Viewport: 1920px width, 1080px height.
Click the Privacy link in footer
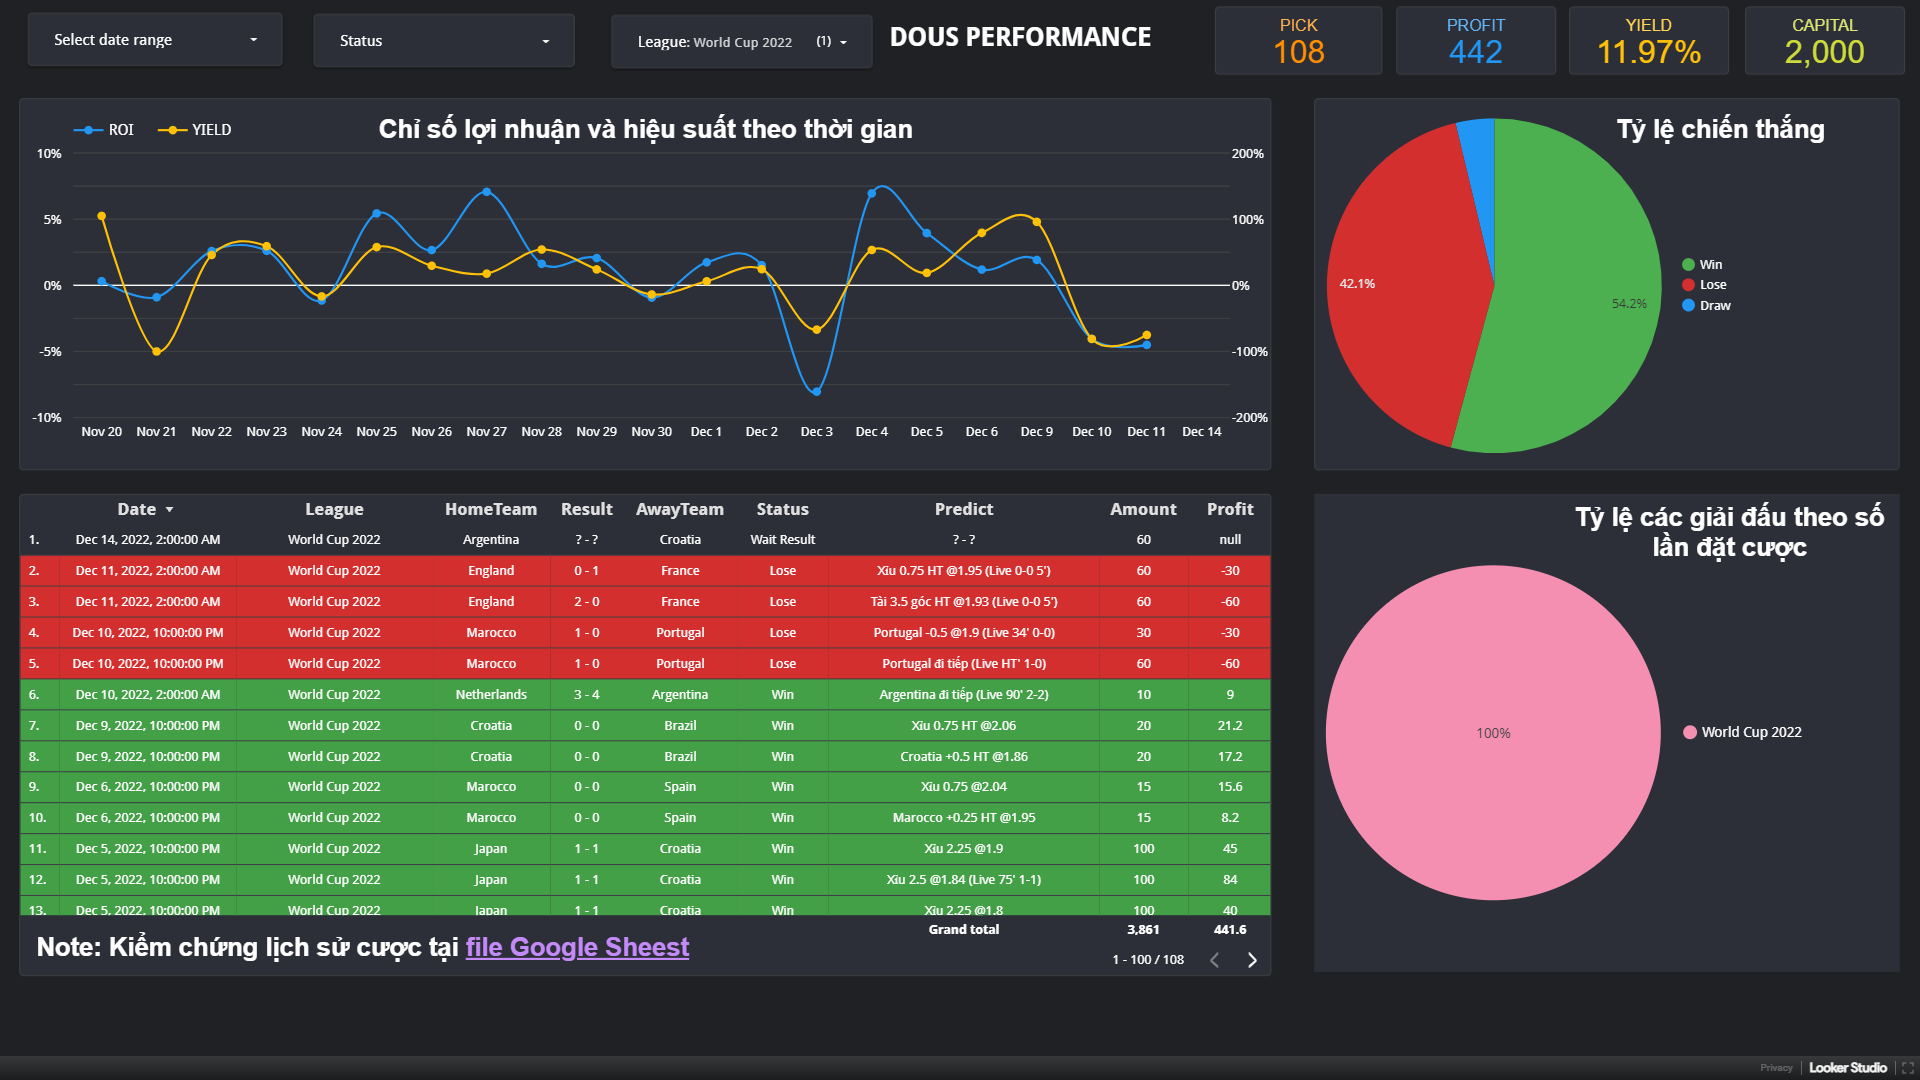click(1776, 1068)
